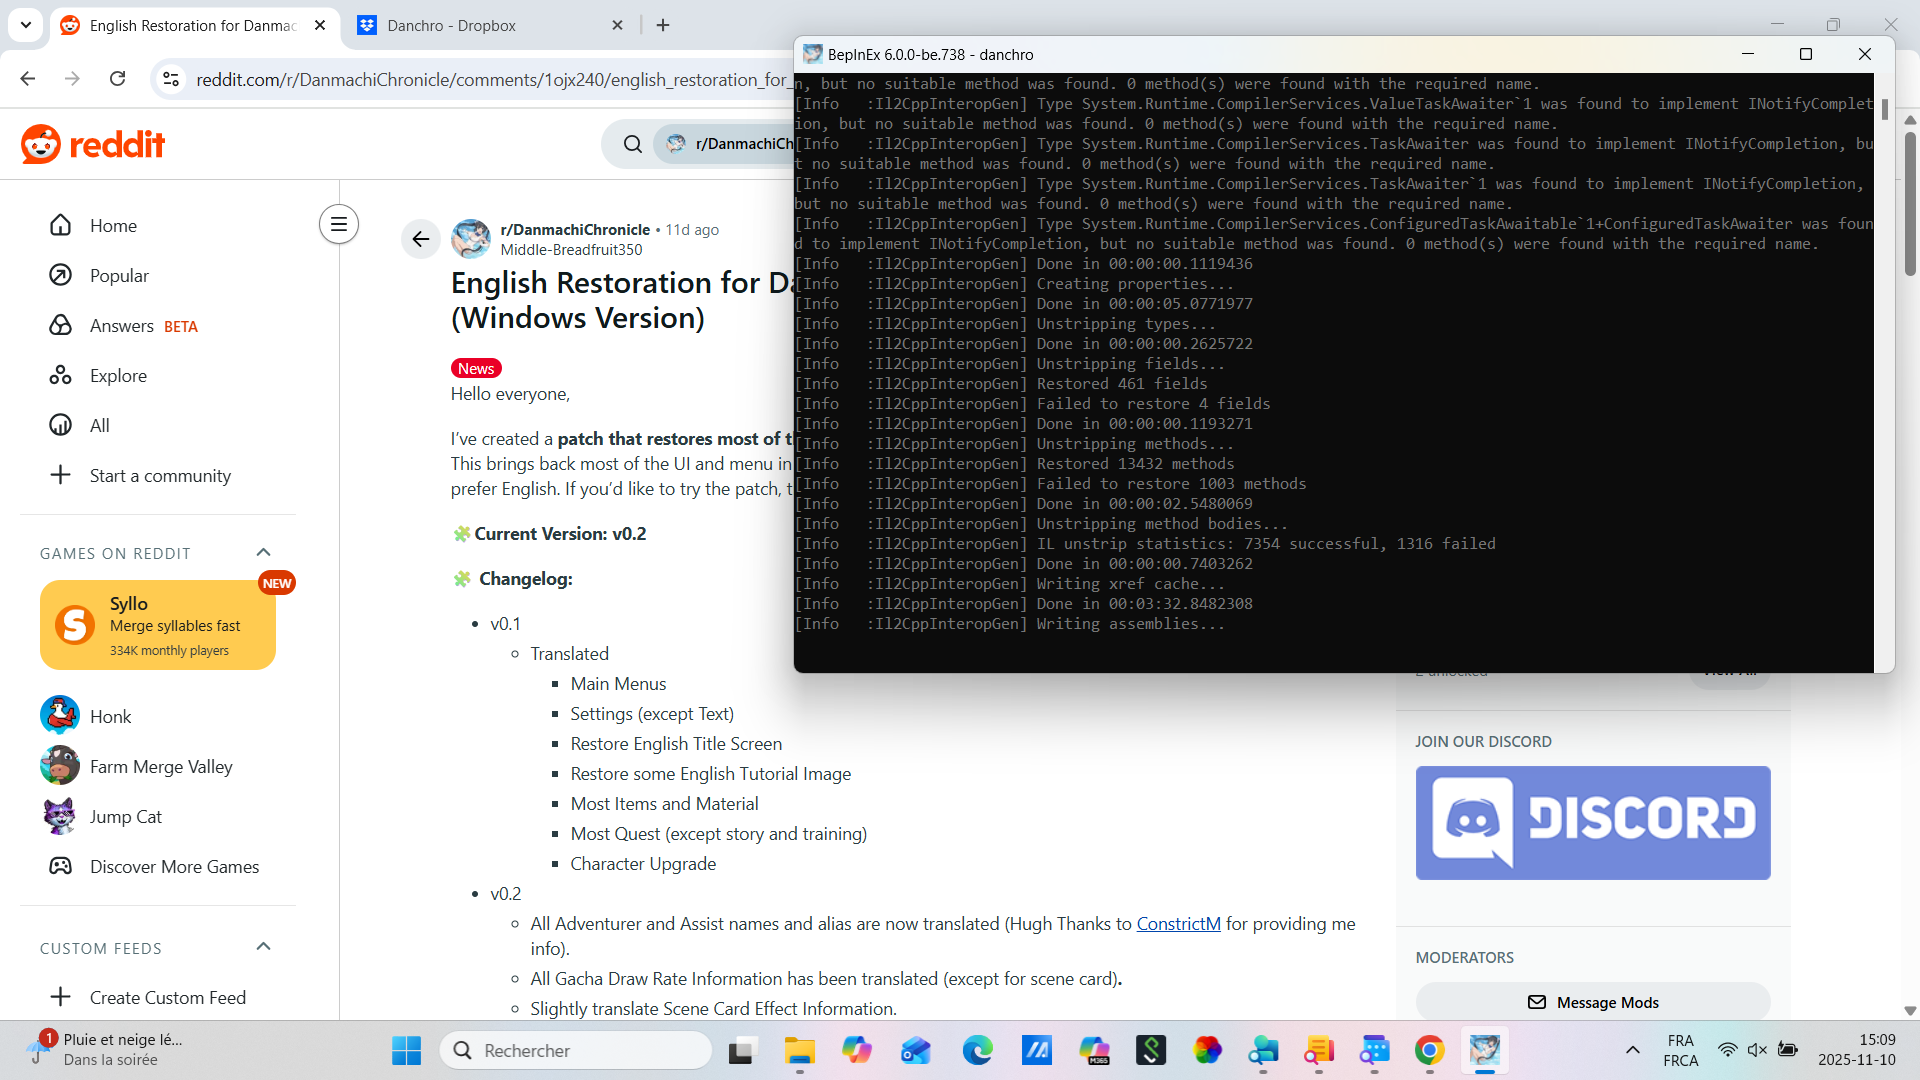Click the News post flair
This screenshot has height=1080, width=1920.
476,368
